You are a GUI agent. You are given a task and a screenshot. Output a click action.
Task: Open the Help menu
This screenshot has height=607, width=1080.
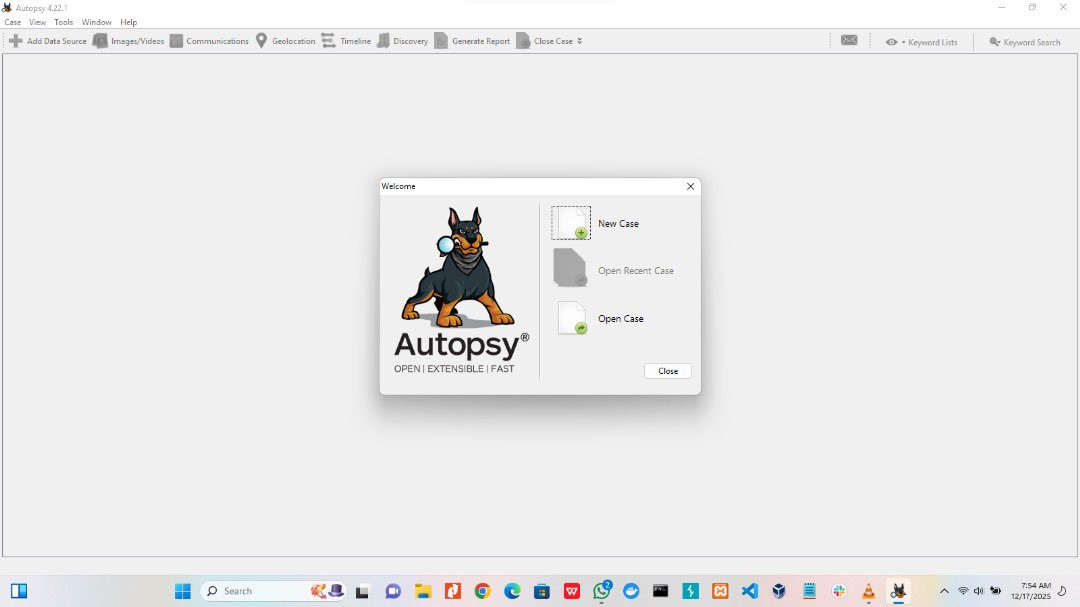(x=128, y=22)
